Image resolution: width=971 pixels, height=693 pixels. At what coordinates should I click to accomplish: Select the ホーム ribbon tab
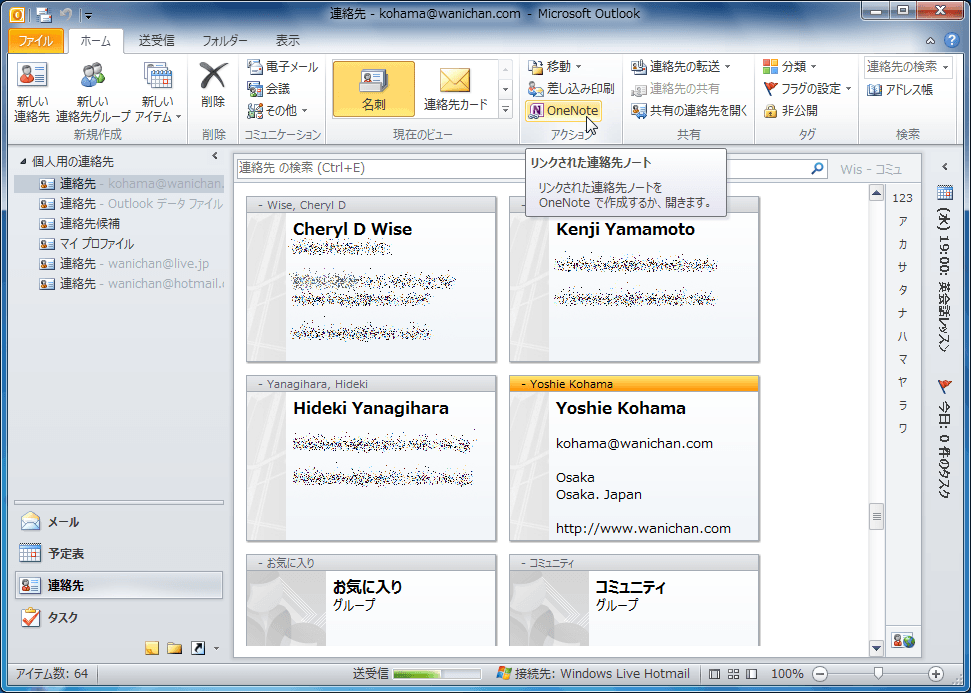click(95, 41)
